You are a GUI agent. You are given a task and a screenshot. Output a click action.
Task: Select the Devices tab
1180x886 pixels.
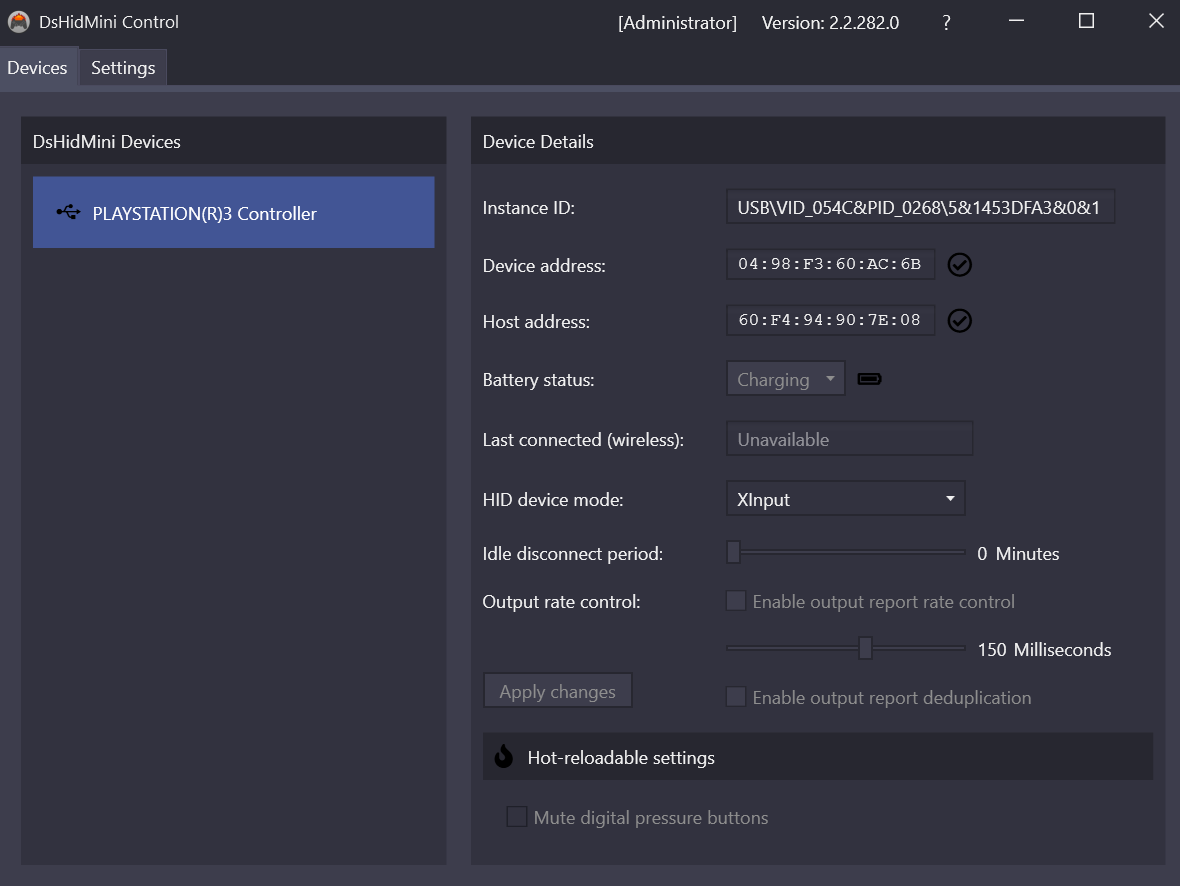38,67
